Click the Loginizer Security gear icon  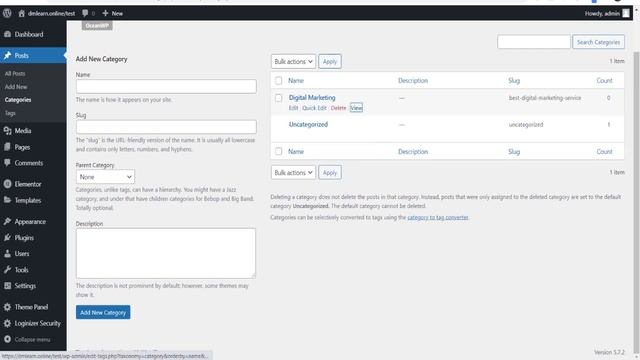(7, 323)
